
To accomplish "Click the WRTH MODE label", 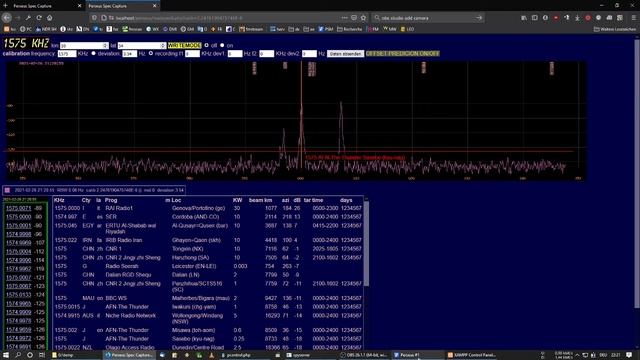I will (x=184, y=45).
